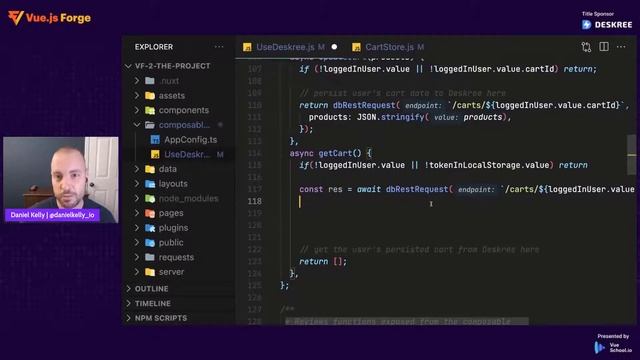The image size is (640, 360).
Task: Expand the requests folder chevron
Action: tap(137, 257)
